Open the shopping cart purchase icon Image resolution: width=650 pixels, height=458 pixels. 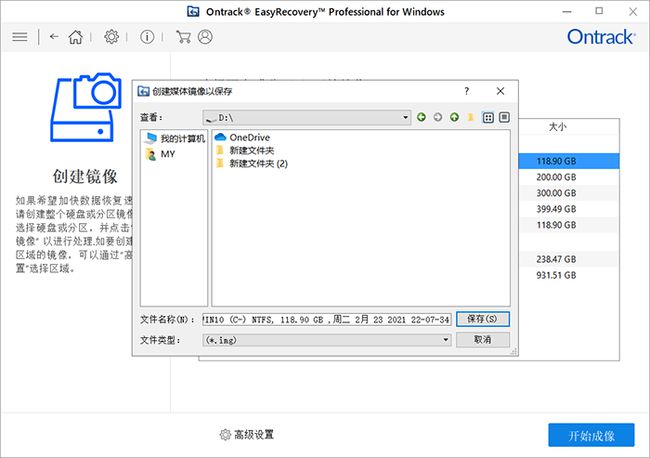[x=182, y=36]
